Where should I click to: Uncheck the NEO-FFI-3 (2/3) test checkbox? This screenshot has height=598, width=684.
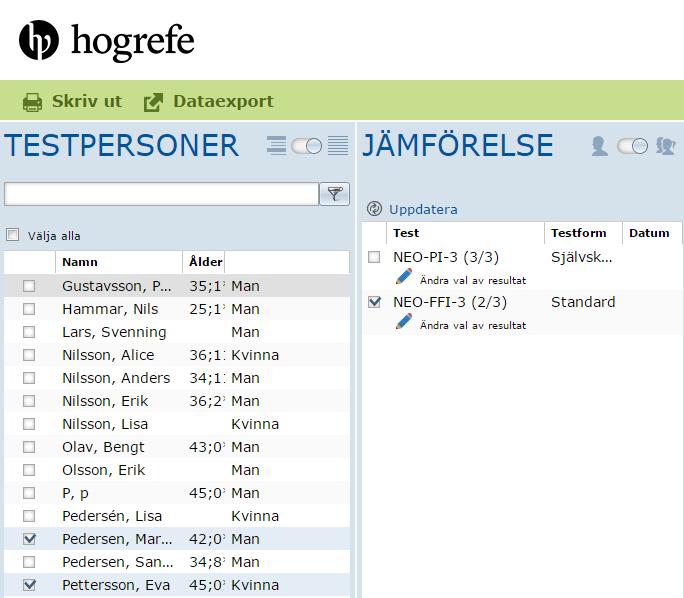(374, 302)
